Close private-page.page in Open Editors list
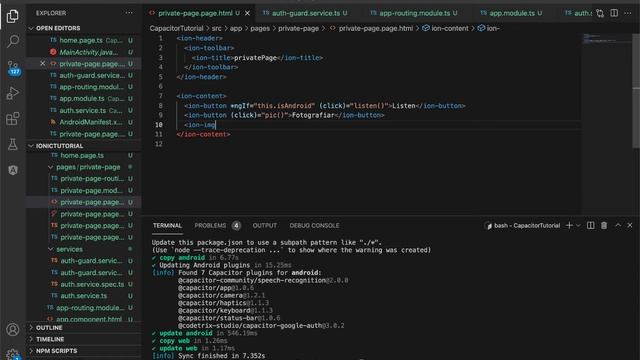This screenshot has width=640, height=360. click(x=42, y=64)
